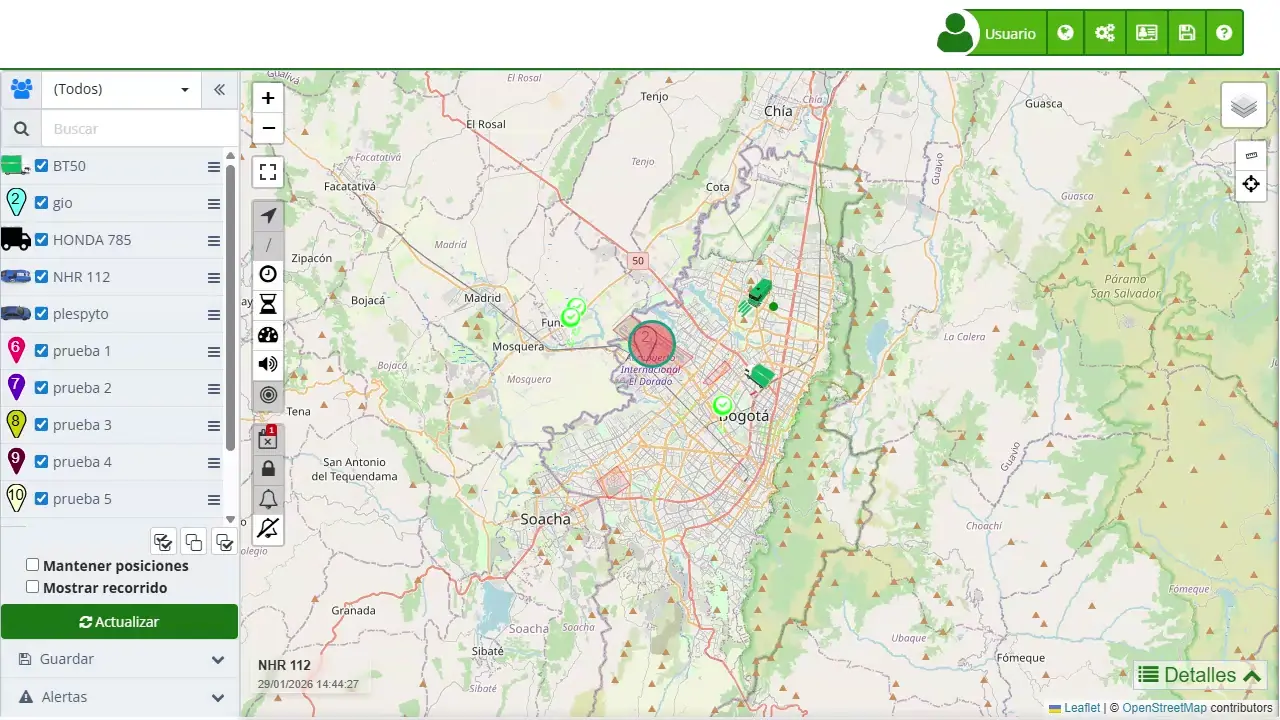Open the help question mark icon
This screenshot has height=720, width=1280.
[1224, 33]
